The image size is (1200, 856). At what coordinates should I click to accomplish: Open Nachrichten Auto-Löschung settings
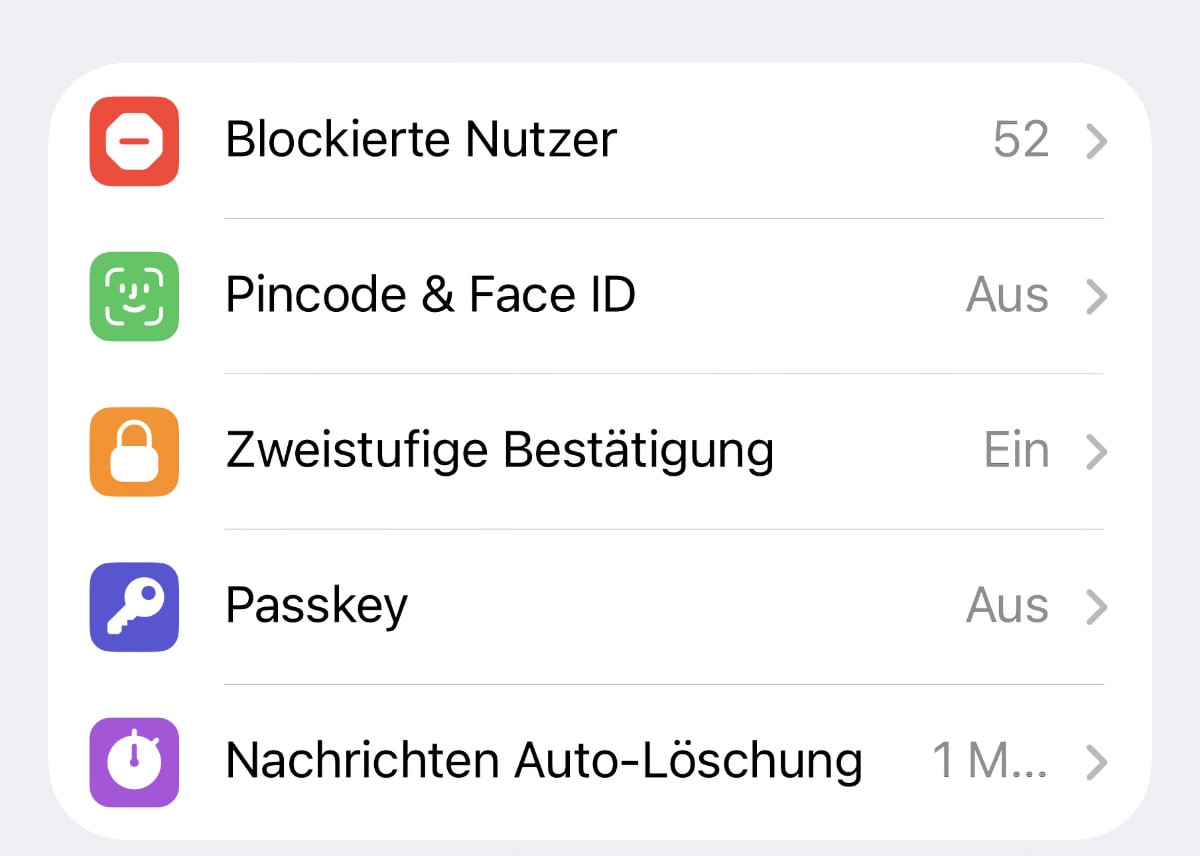pos(543,761)
